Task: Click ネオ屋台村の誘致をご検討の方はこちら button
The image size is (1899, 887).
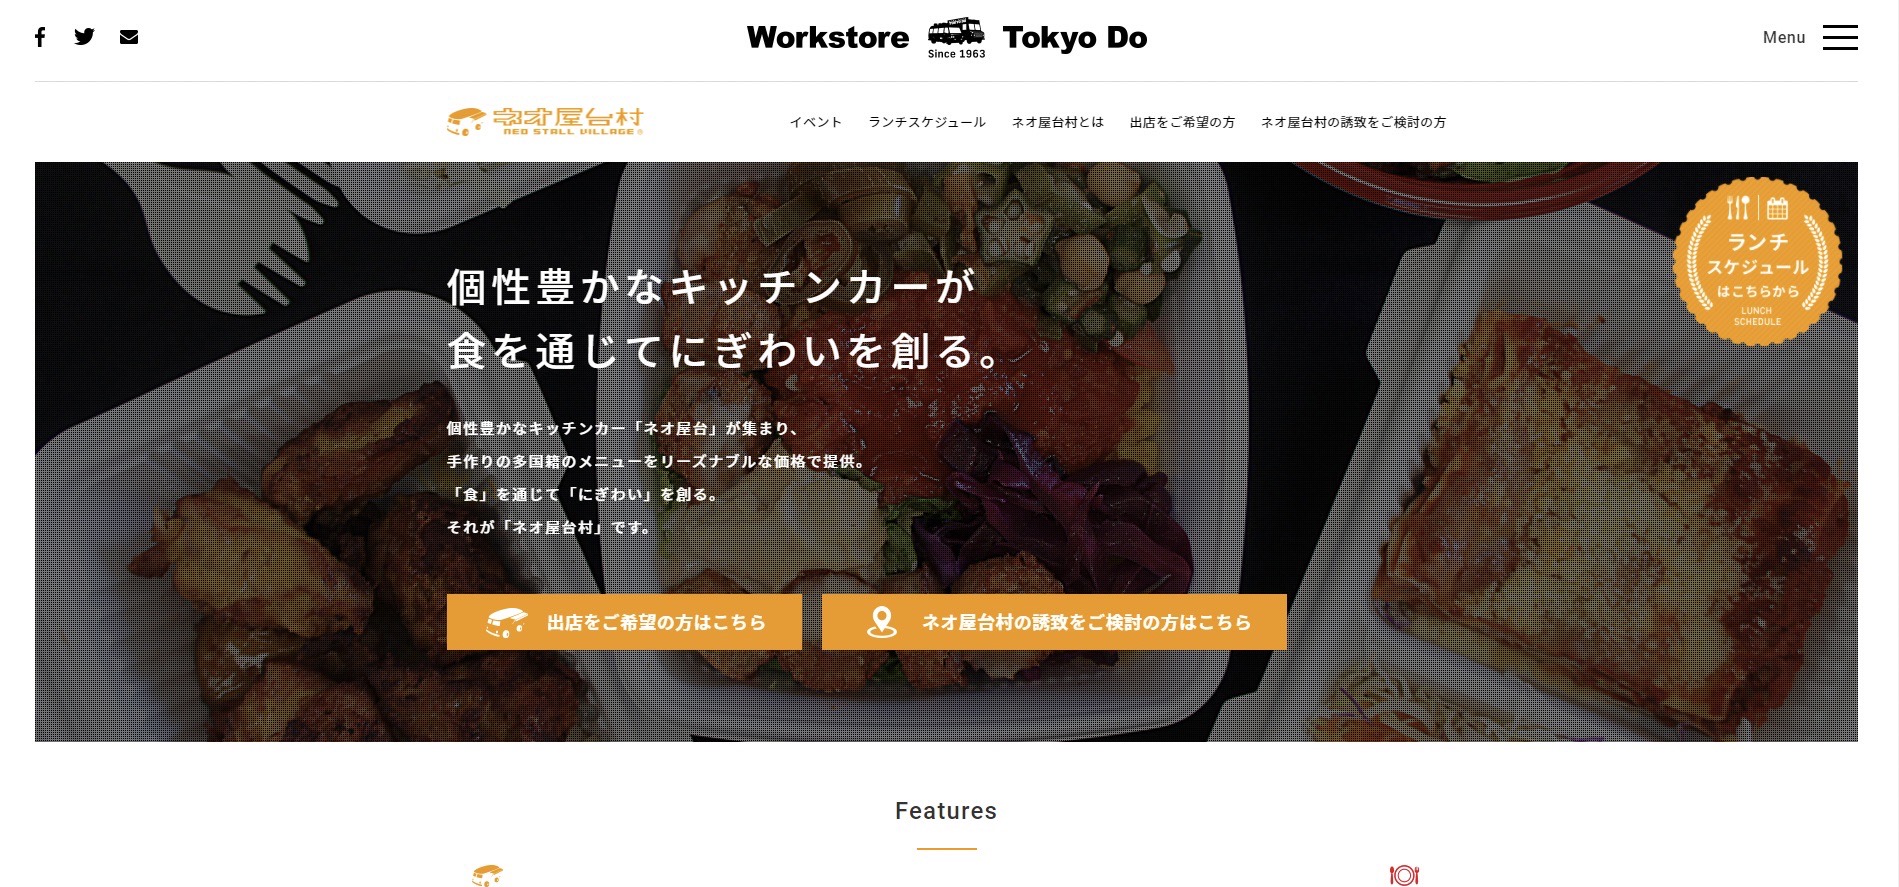Action: [x=1054, y=622]
